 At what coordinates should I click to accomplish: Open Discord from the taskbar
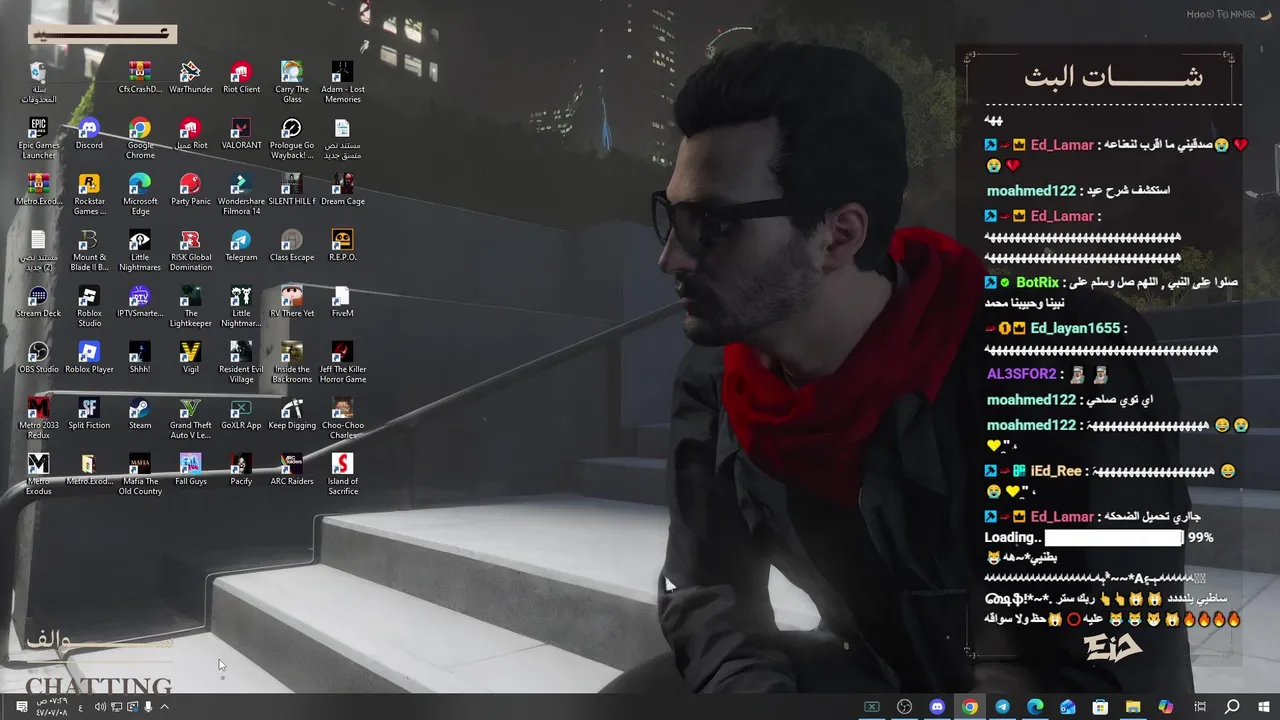point(937,707)
